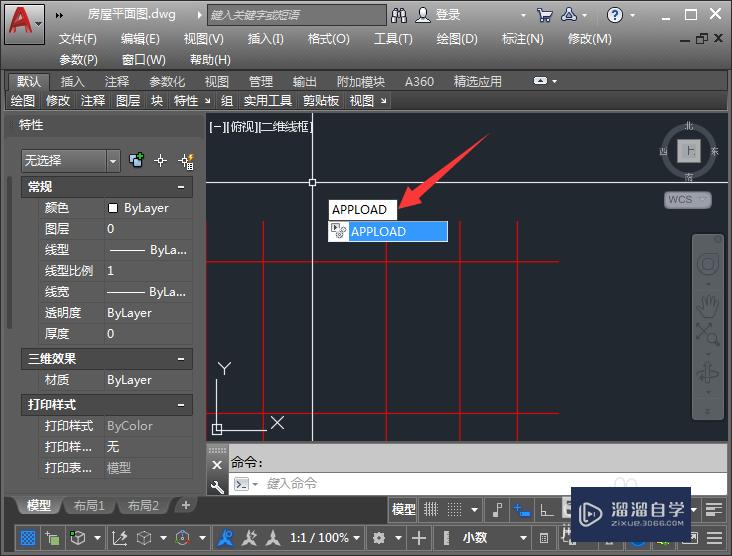
Task: Close the command line window
Action: pos(217,465)
